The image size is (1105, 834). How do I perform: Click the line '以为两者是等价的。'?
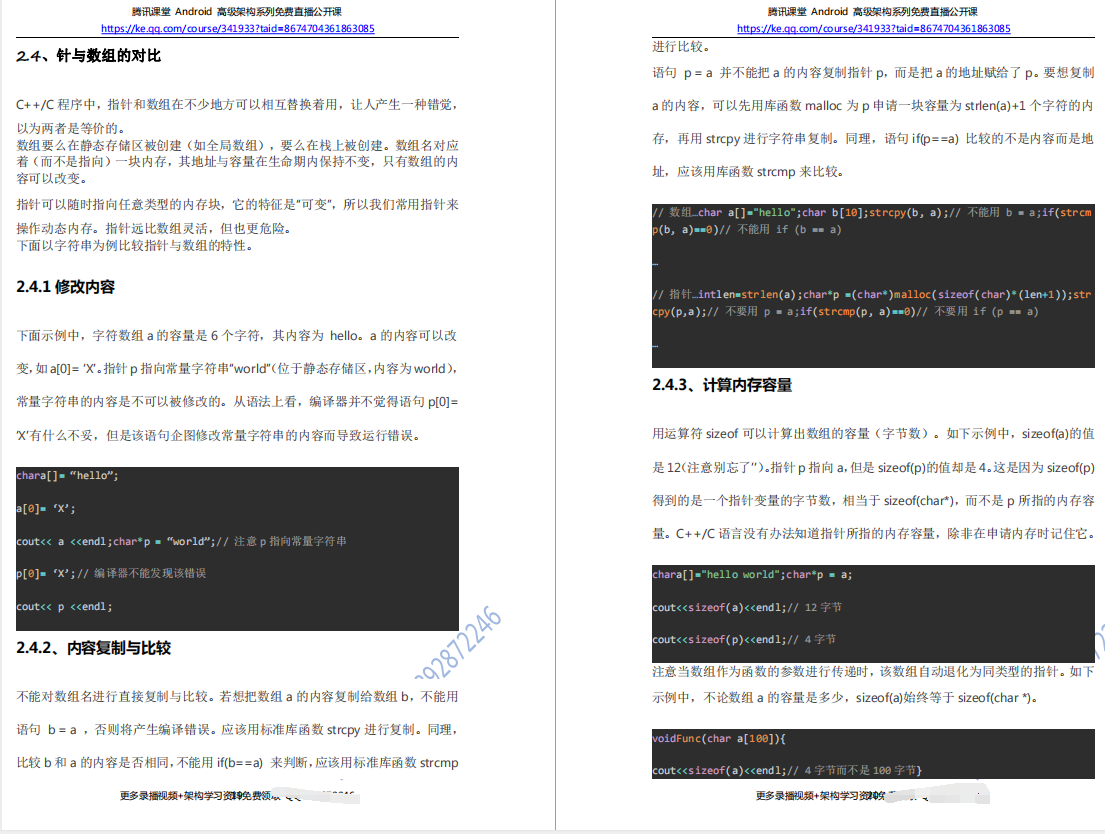click(71, 128)
